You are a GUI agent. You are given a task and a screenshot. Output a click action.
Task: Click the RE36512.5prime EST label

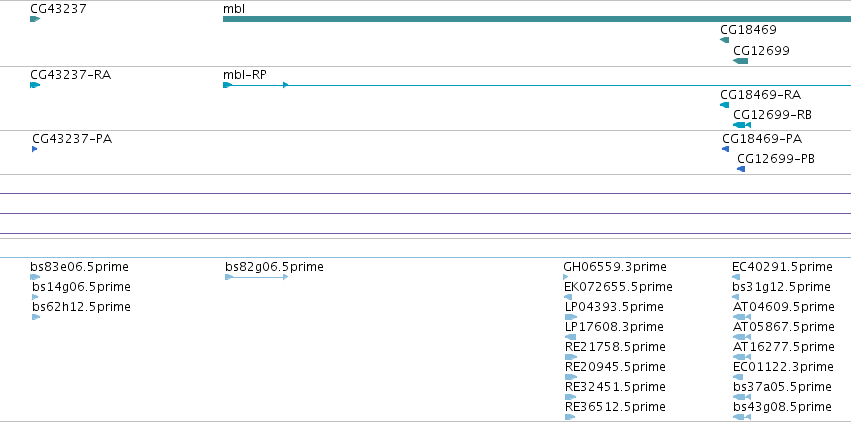click(615, 407)
